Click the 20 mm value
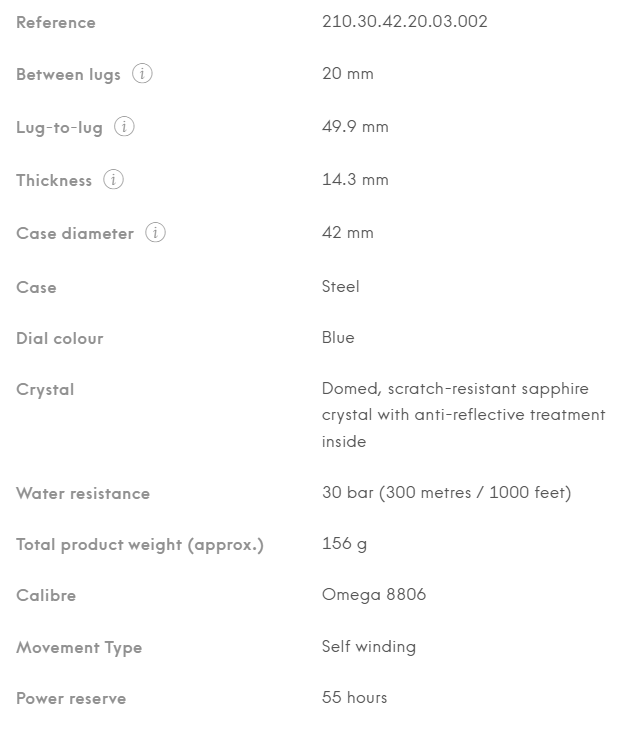Screen dimensions: 624x731 (x=347, y=74)
